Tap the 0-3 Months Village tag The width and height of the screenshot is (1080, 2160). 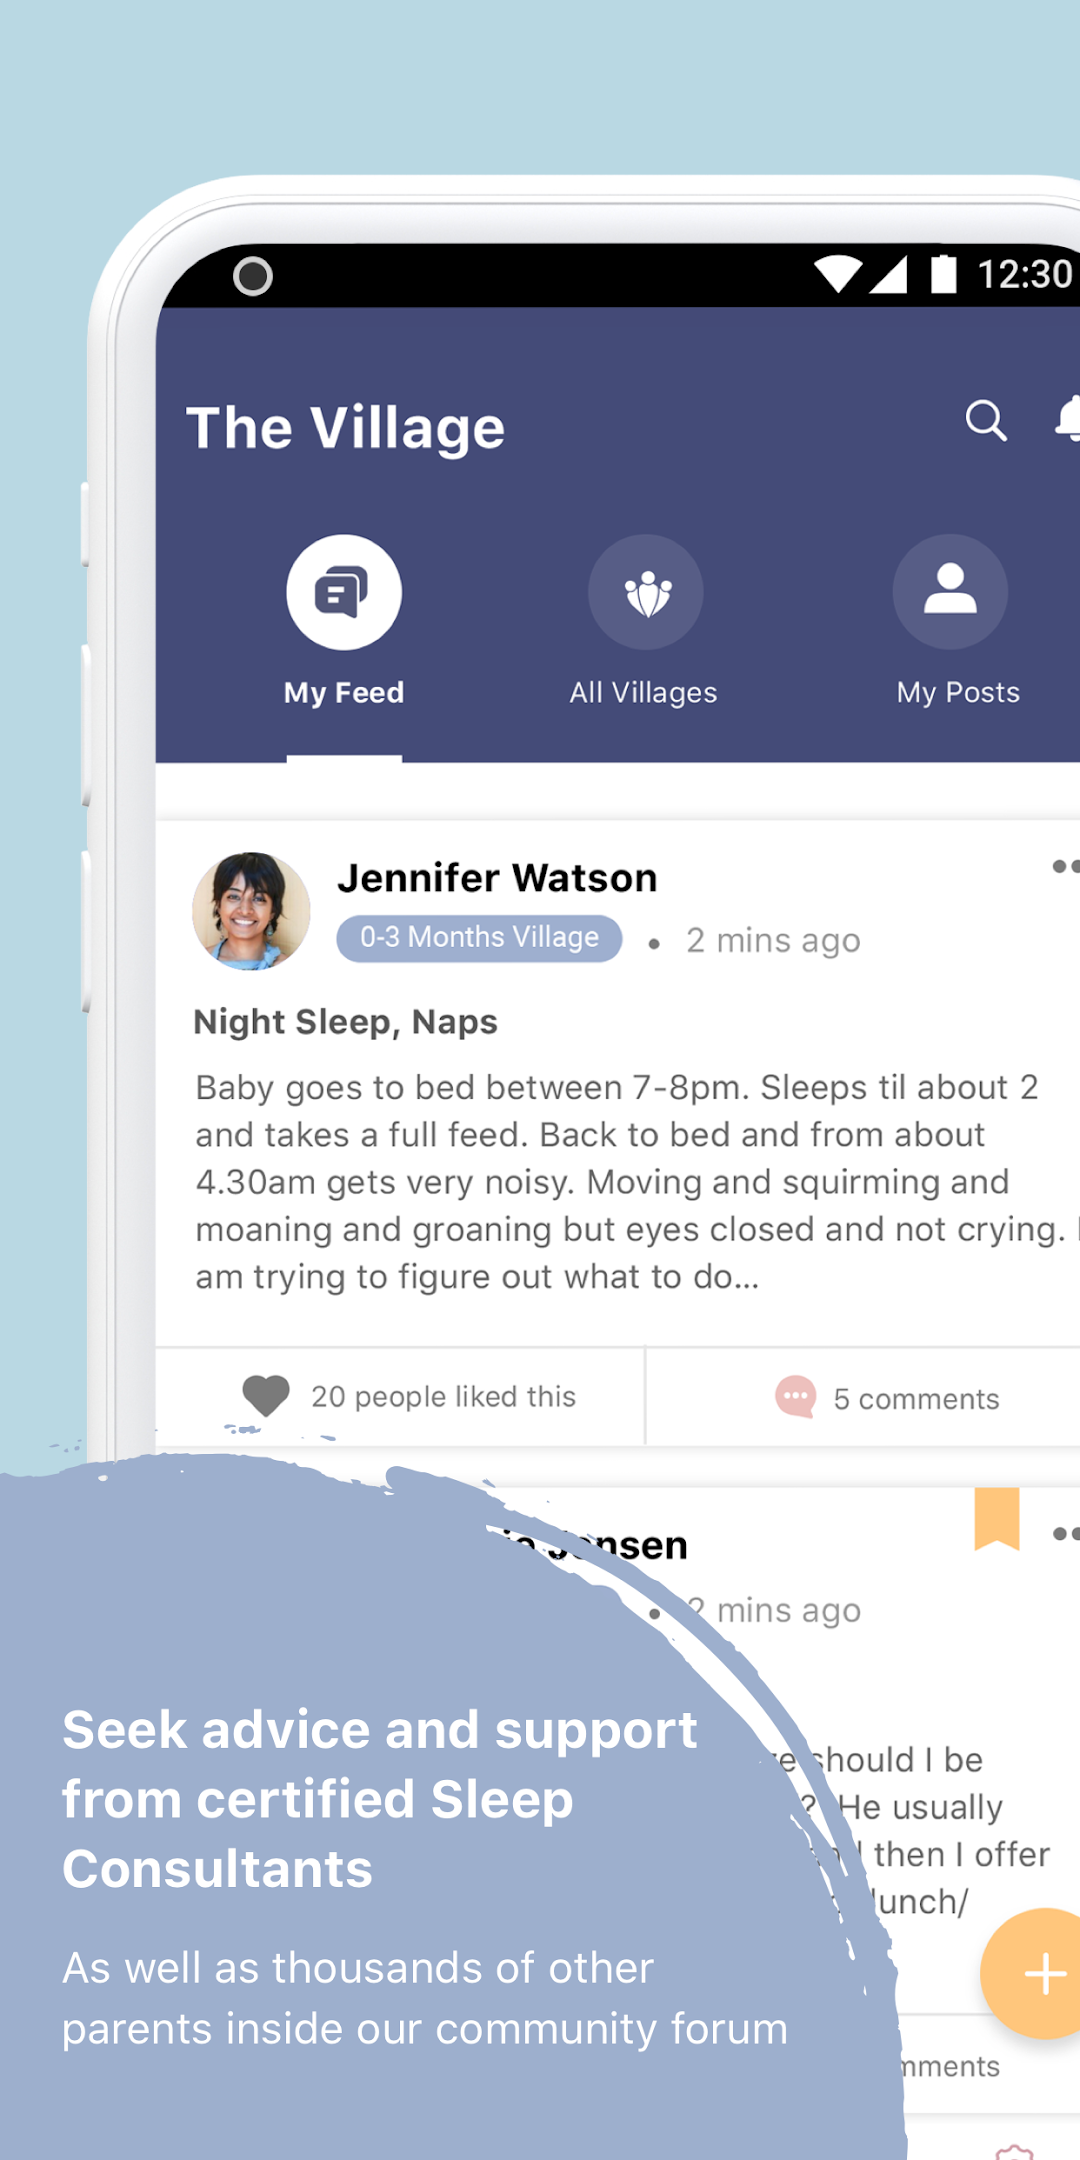pos(479,938)
